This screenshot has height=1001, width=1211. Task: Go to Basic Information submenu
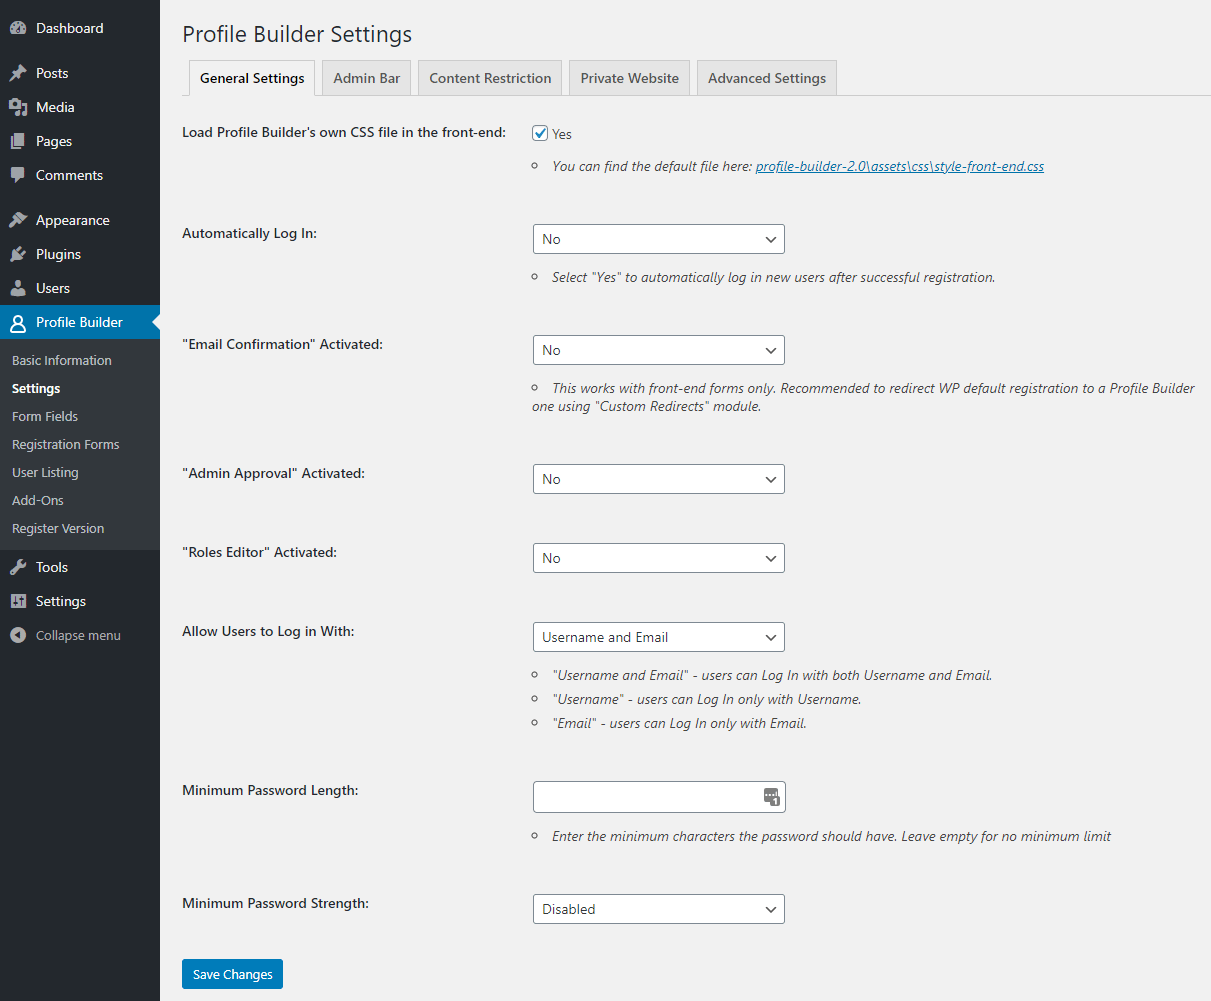tap(62, 360)
